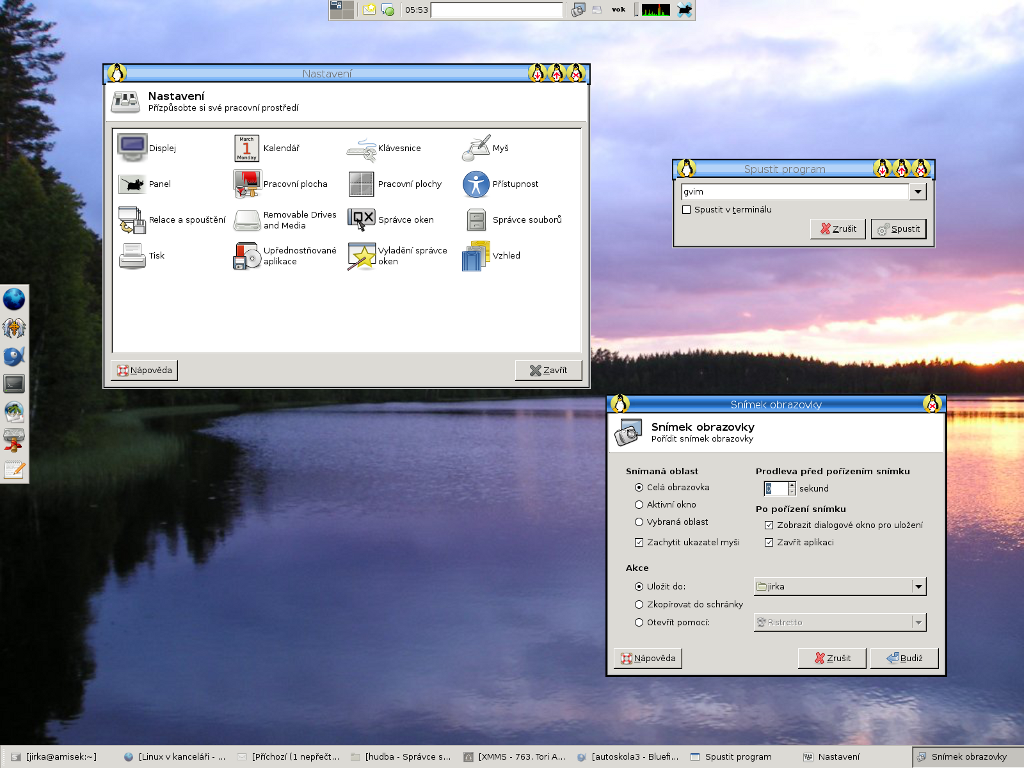
Task: Open the Myš mouse settings
Action: [475, 148]
